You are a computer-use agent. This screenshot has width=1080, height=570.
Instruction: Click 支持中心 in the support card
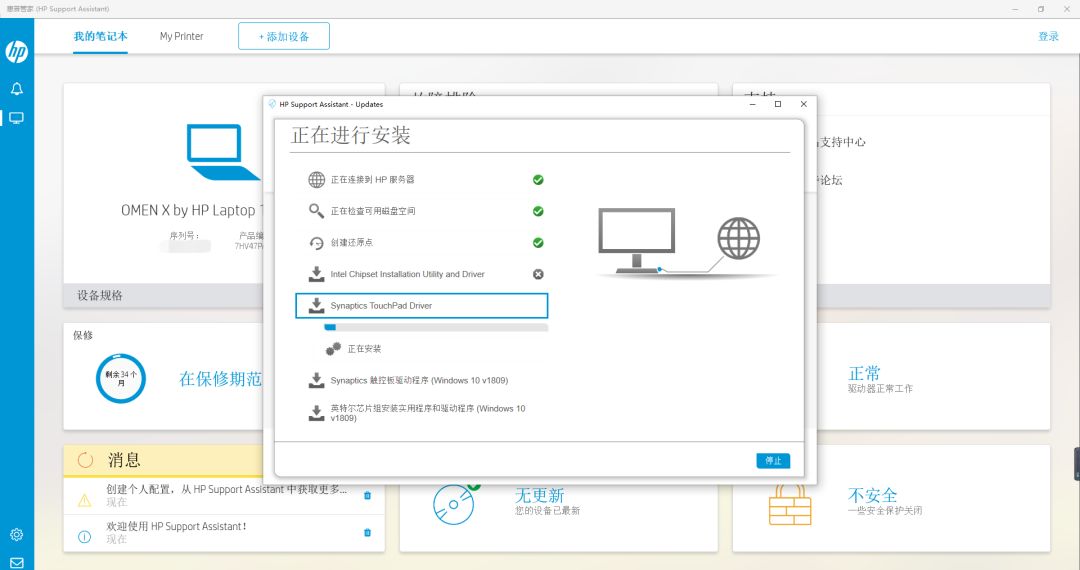(842, 142)
